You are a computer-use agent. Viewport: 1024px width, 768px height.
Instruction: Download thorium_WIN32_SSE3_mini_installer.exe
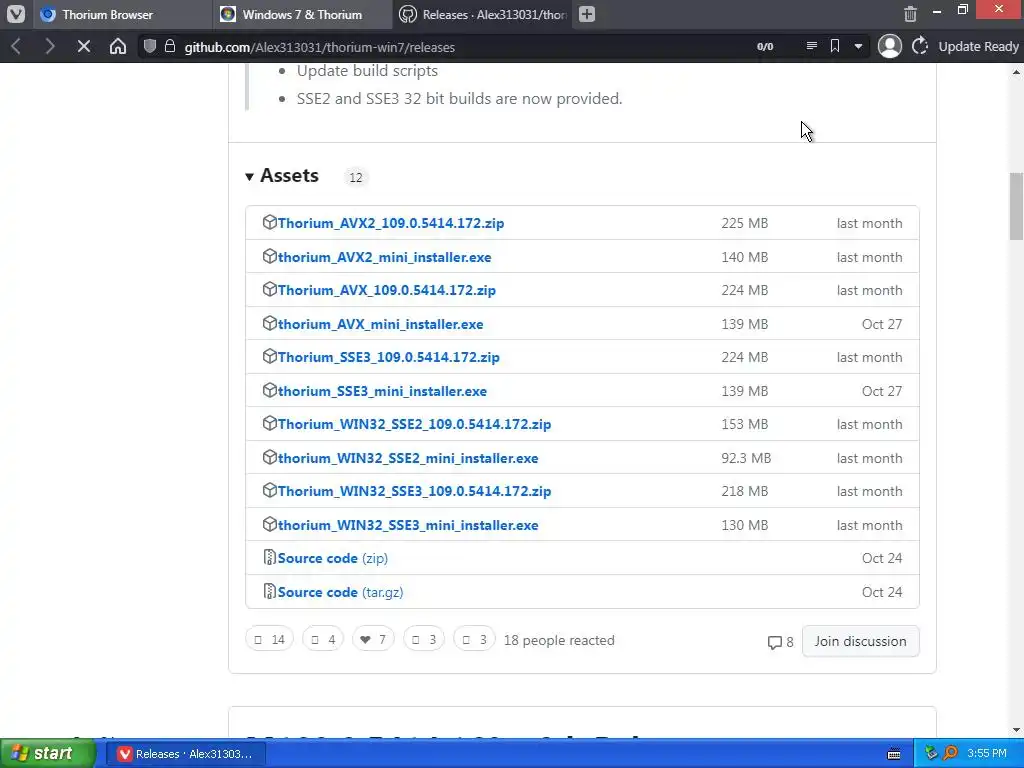408,526
